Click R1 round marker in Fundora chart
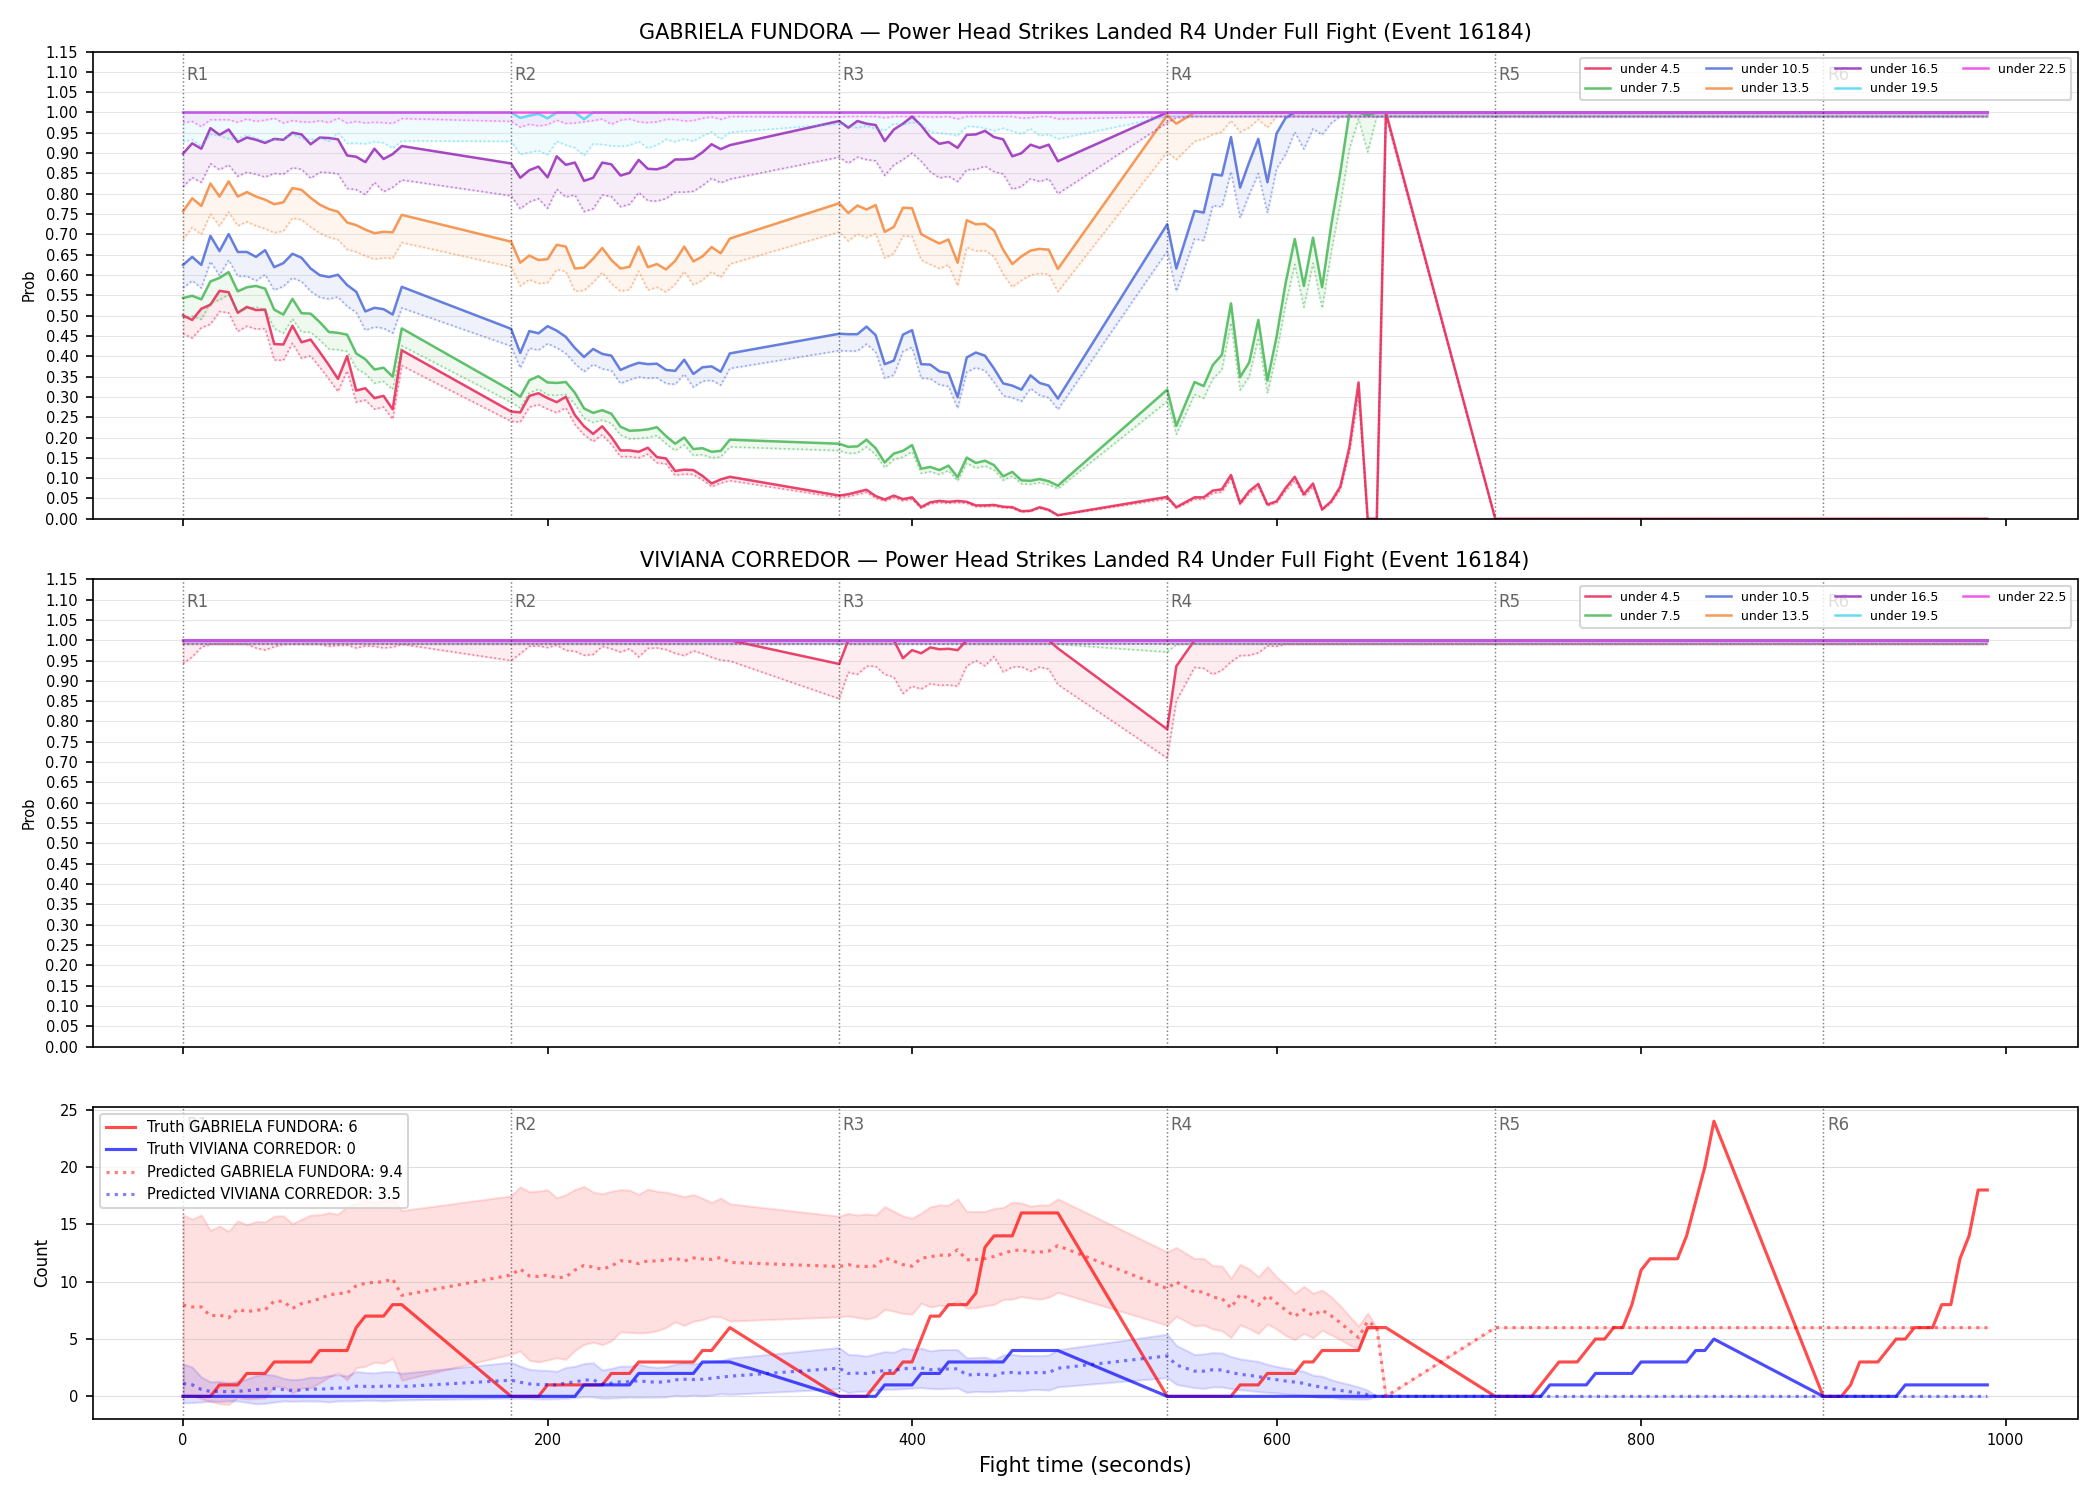Viewport: 2100px width, 1500px height. 197,74
